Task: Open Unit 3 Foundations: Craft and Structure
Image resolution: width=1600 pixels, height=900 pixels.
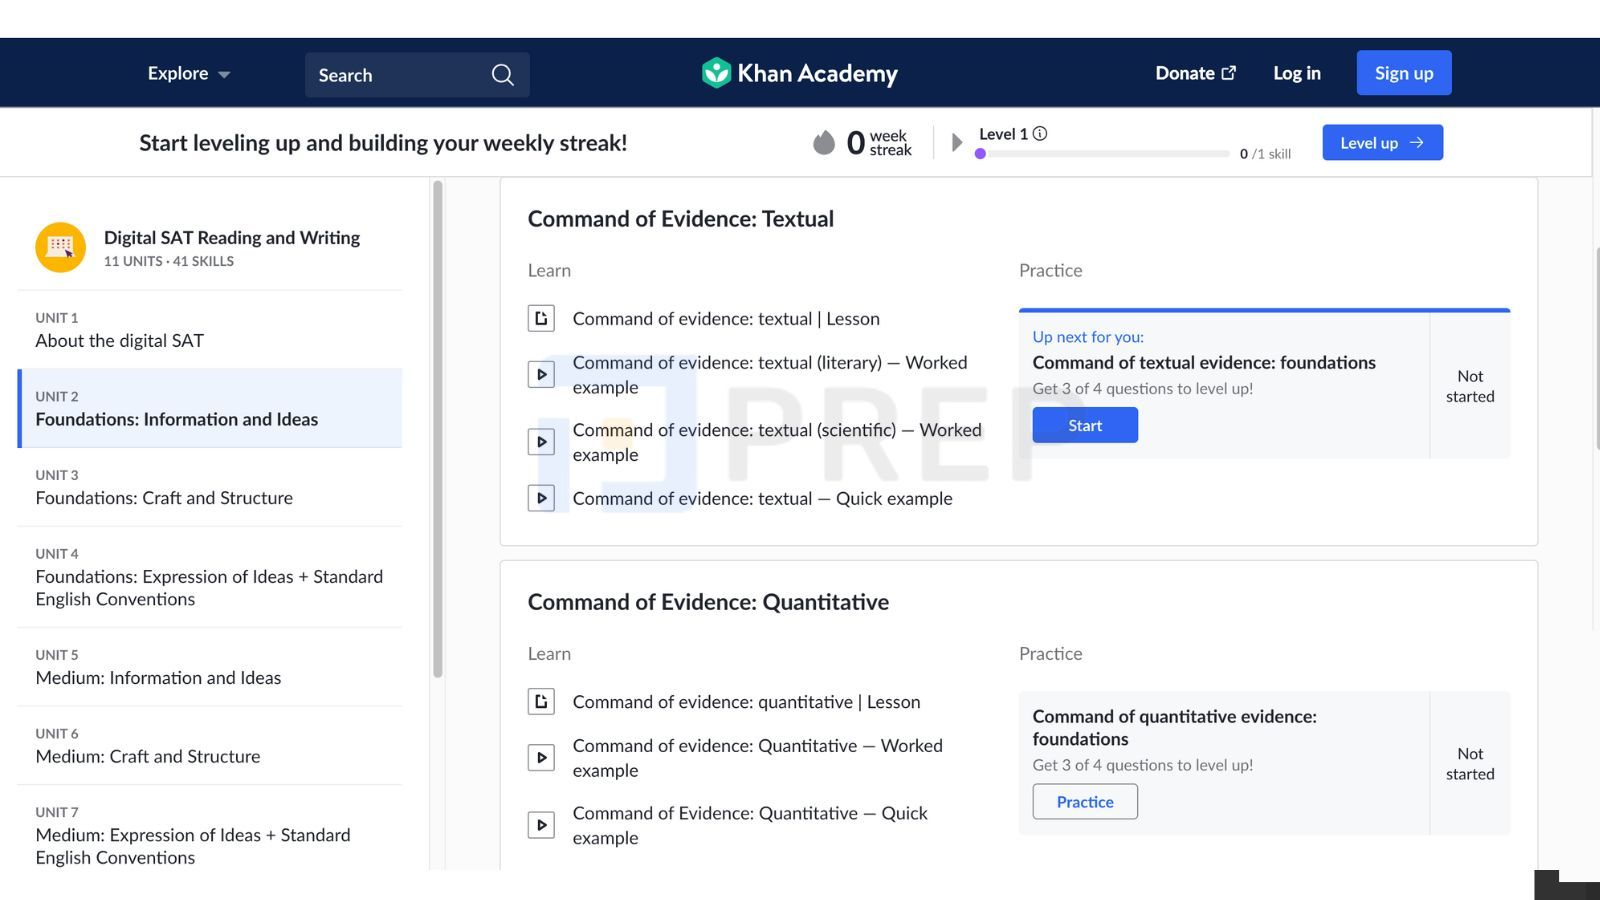Action: pos(210,487)
